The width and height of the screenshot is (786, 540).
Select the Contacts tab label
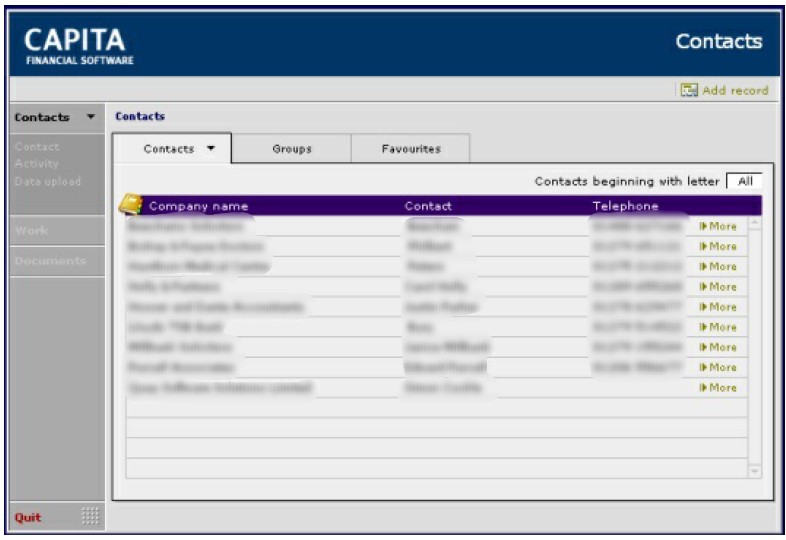point(168,149)
